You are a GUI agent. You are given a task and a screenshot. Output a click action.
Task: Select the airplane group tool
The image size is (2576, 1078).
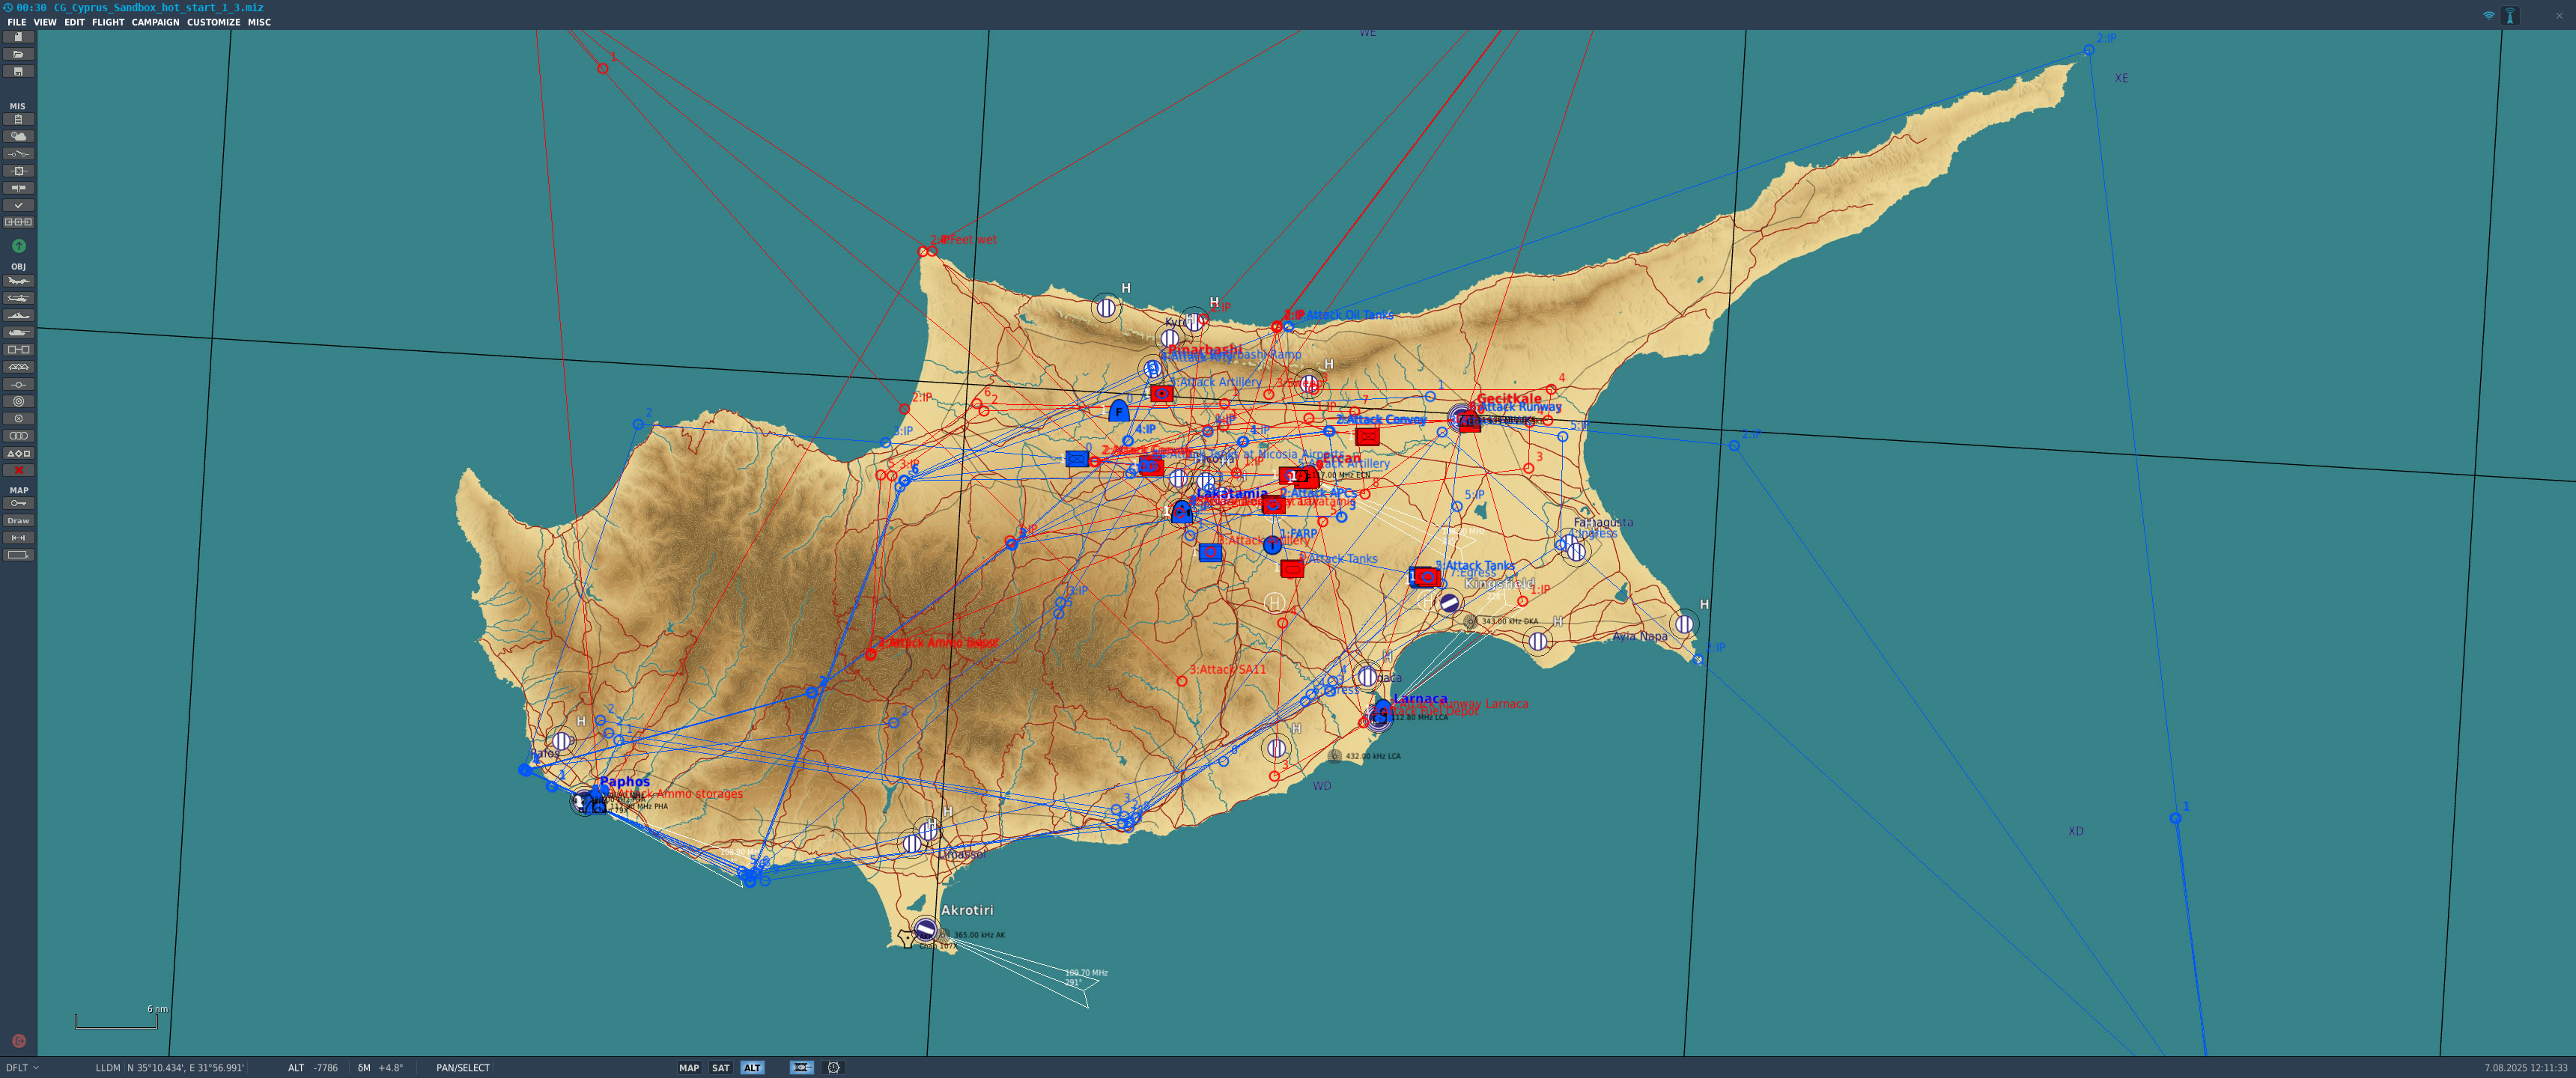(18, 281)
